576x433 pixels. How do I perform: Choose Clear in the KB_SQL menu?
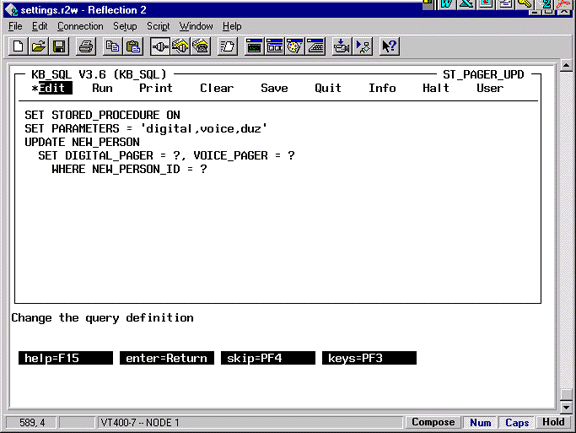[x=217, y=88]
